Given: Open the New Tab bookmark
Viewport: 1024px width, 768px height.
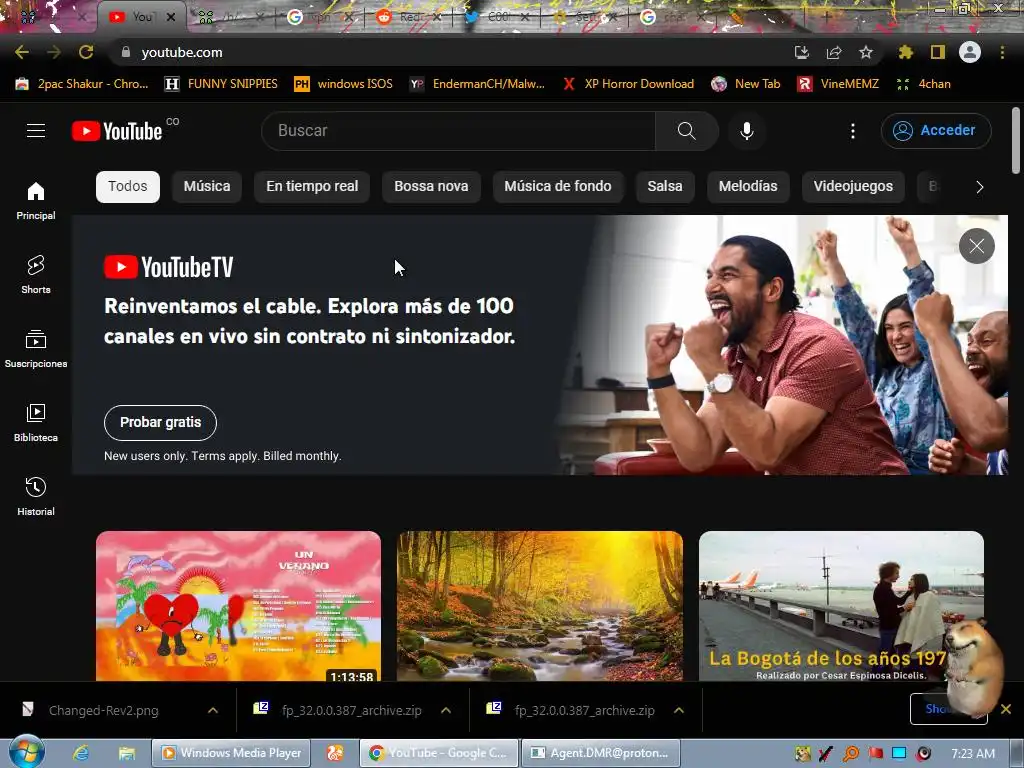Looking at the screenshot, I should tap(746, 84).
